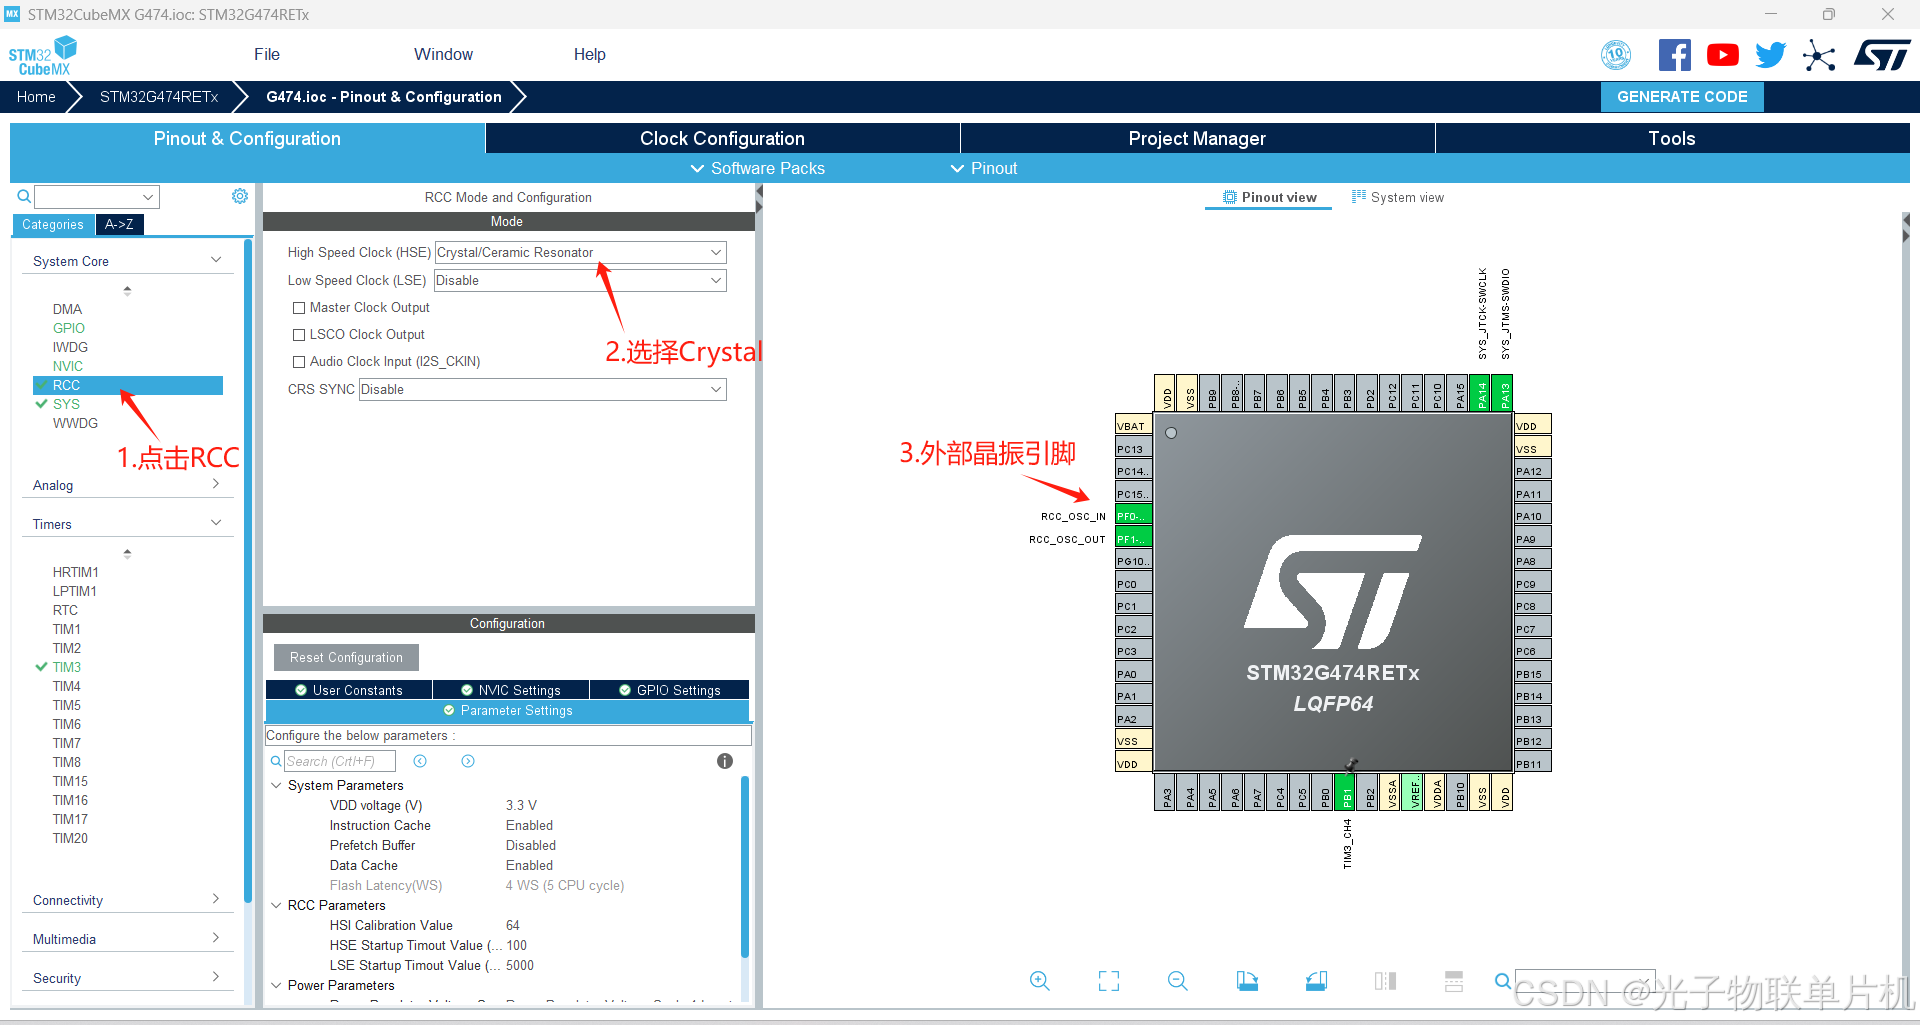The height and width of the screenshot is (1025, 1920).
Task: Collapse the System Parameters group
Action: coord(276,785)
